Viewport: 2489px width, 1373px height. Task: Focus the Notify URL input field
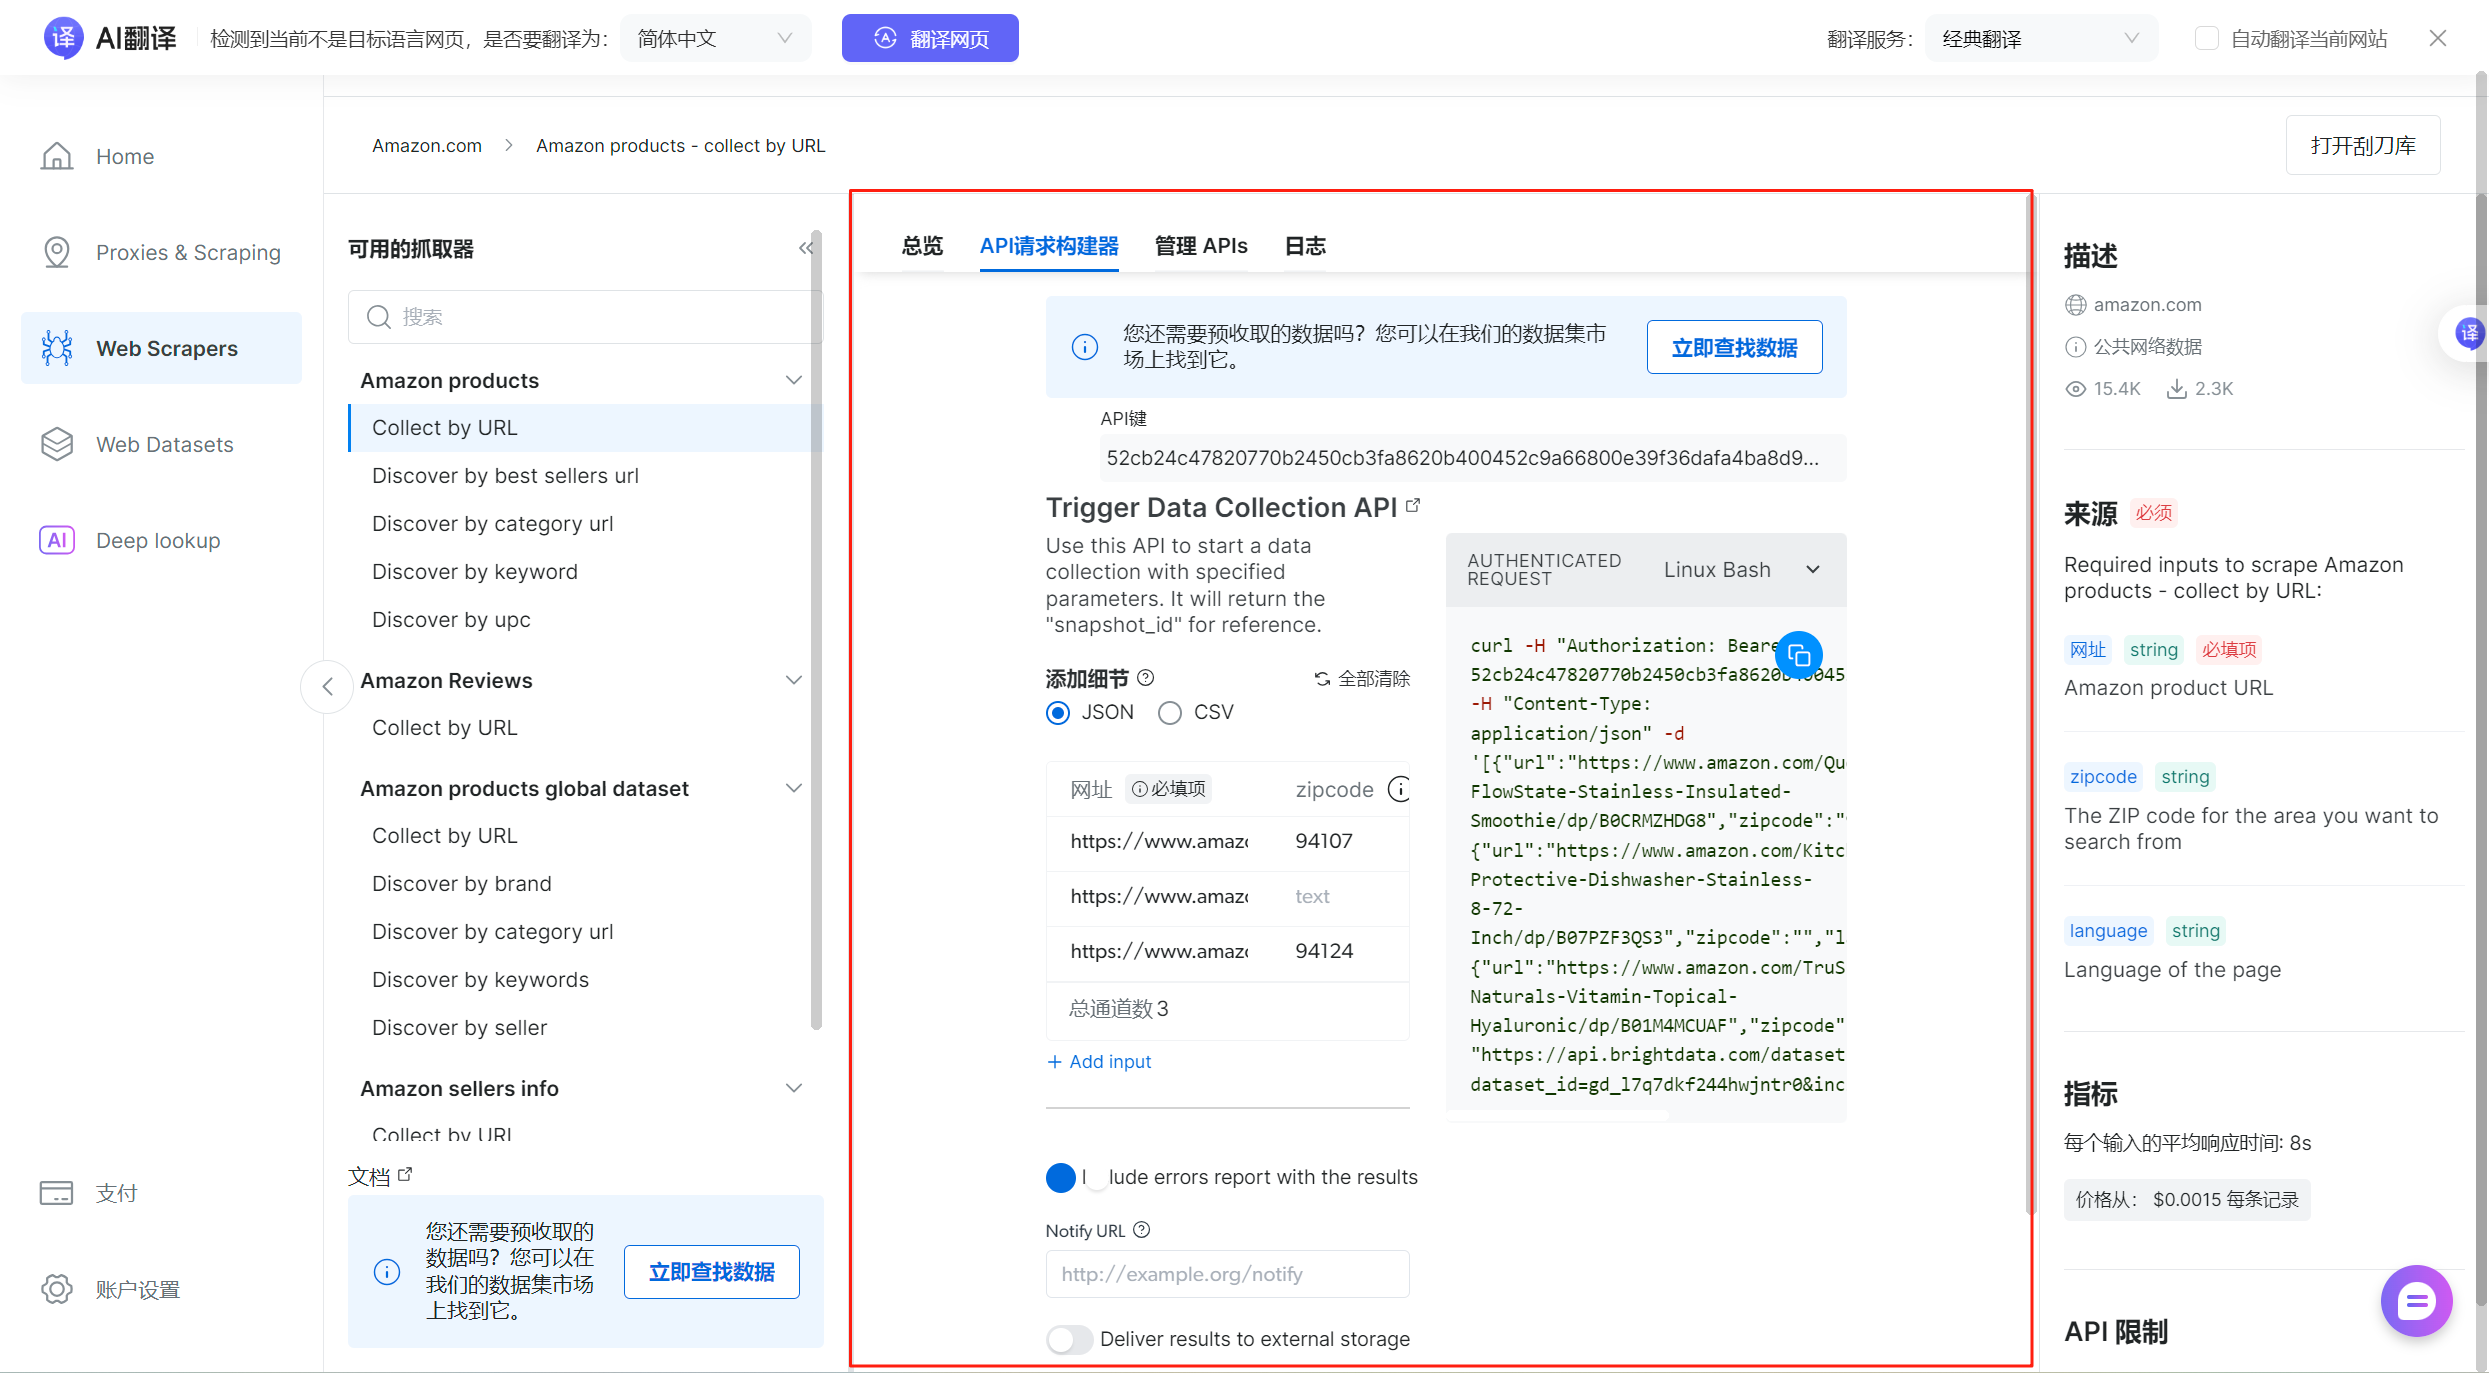[x=1227, y=1274]
